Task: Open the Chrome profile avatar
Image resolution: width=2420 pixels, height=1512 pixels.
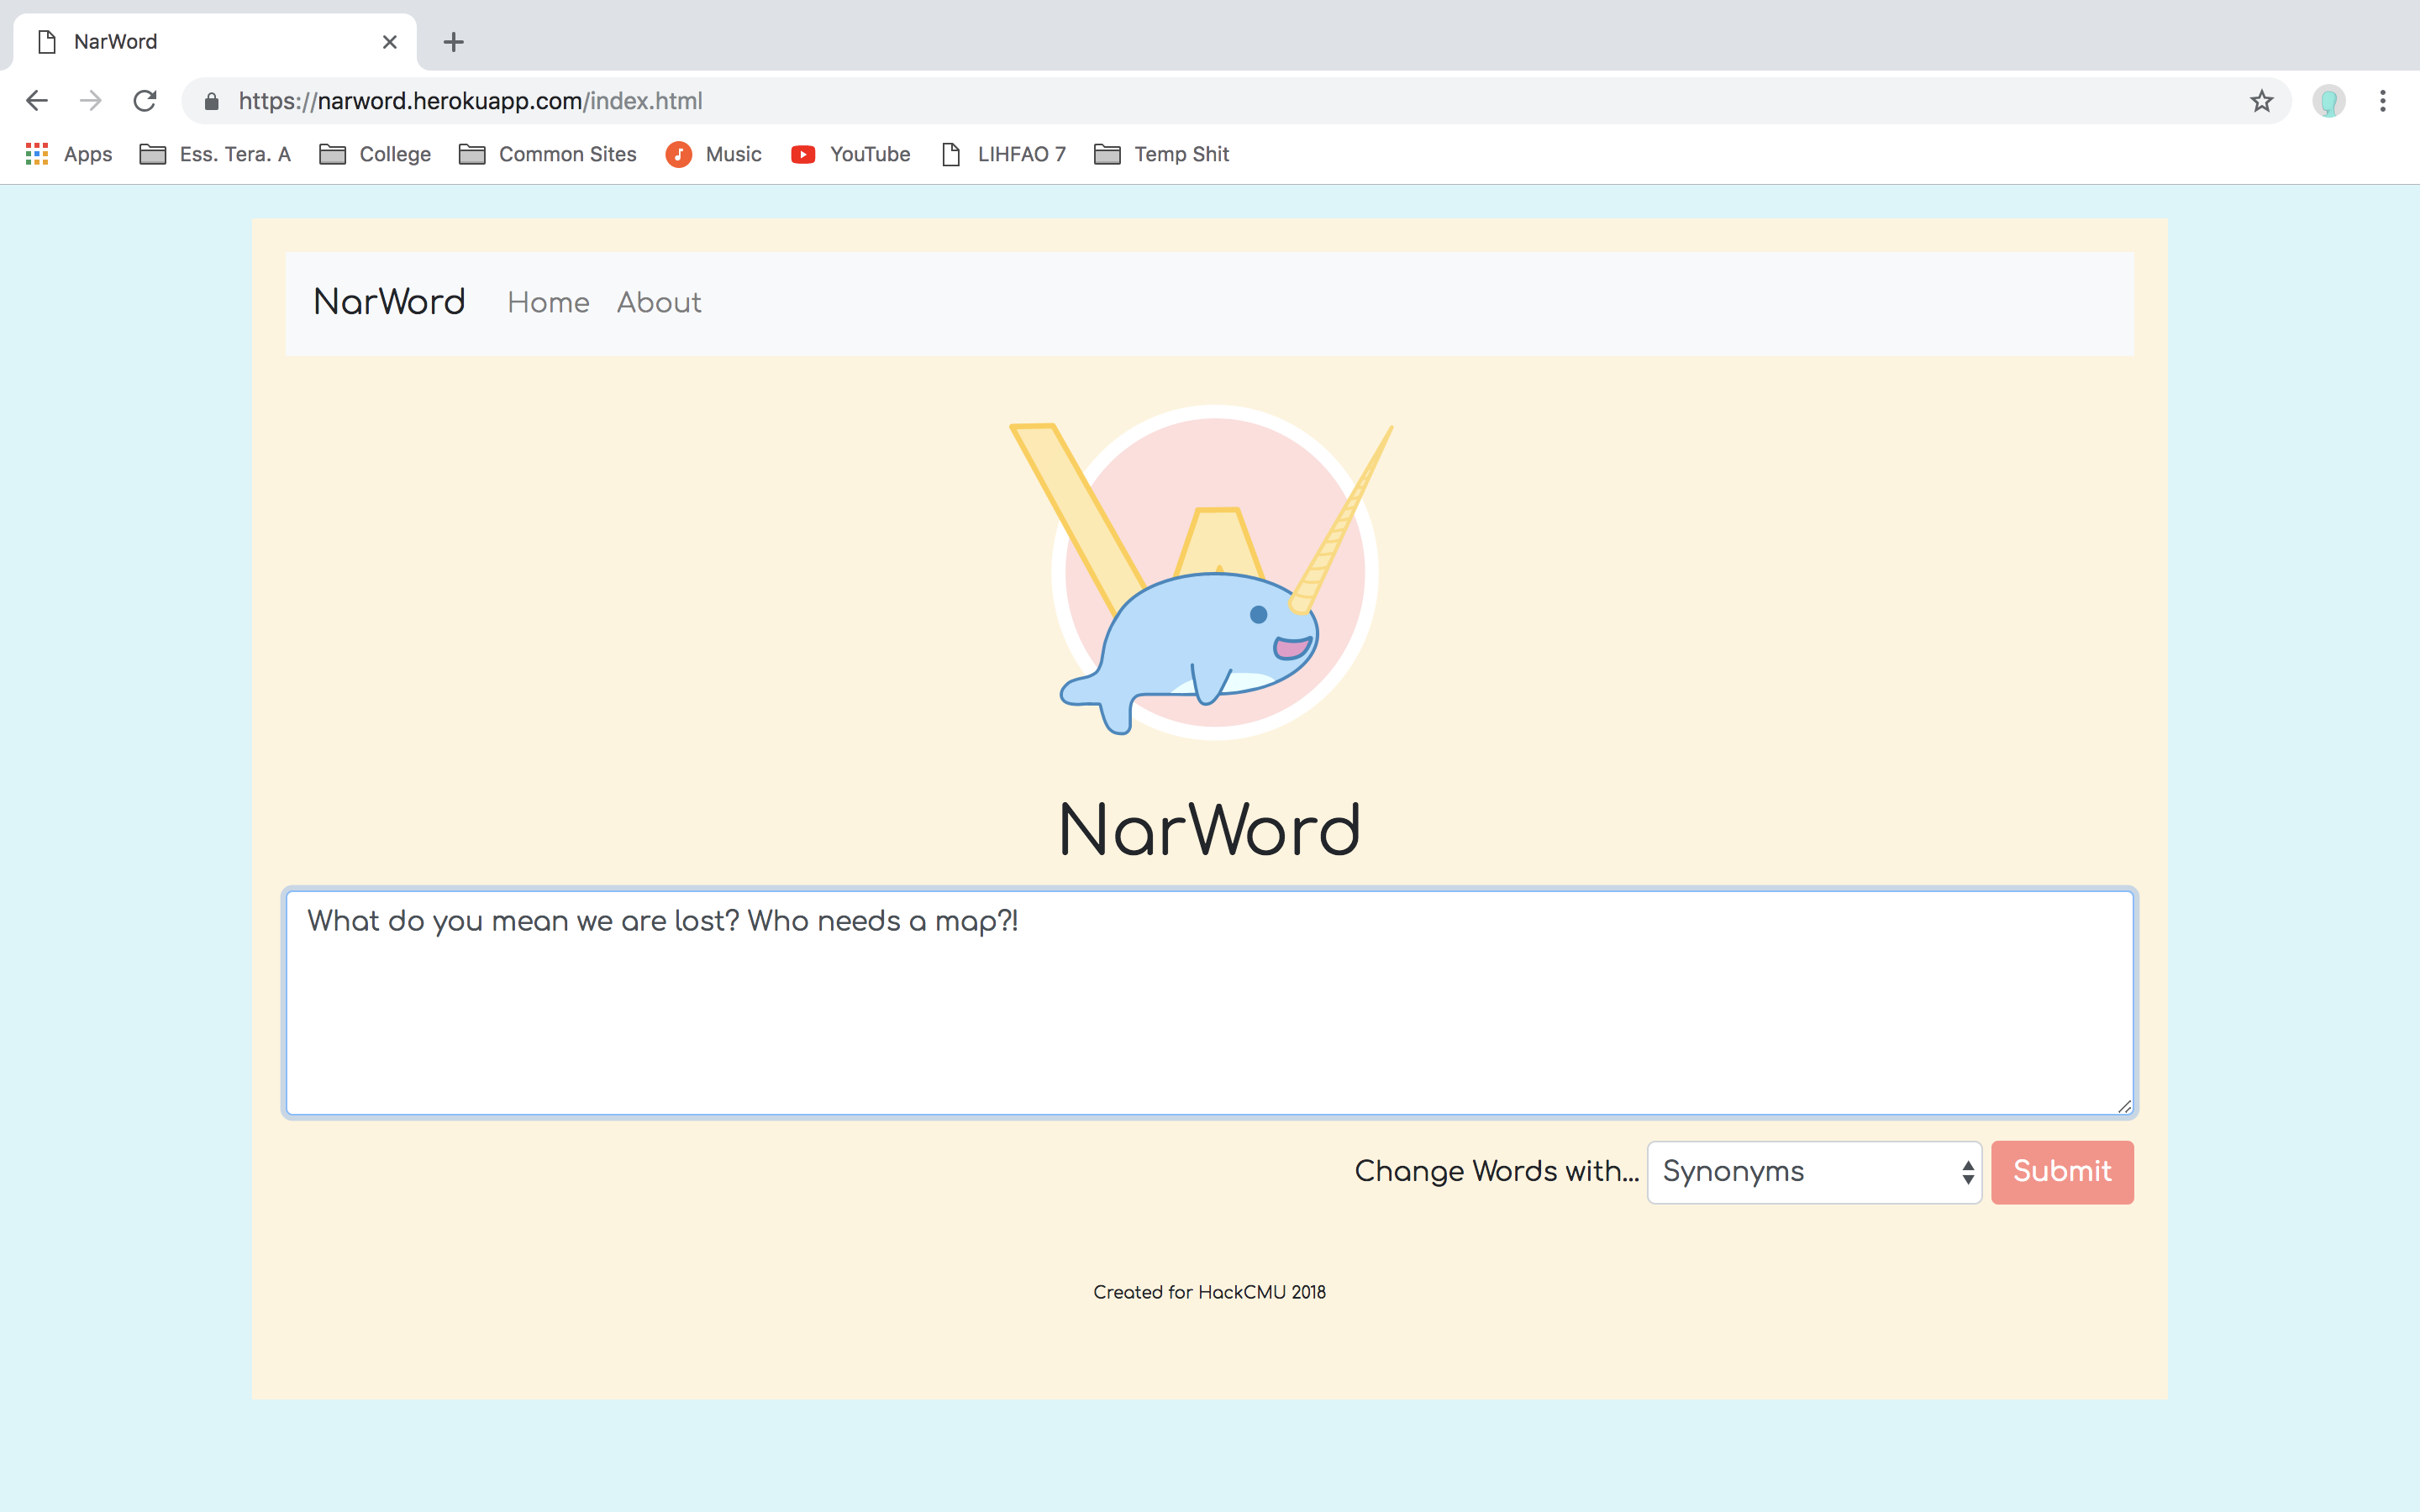Action: [2328, 101]
